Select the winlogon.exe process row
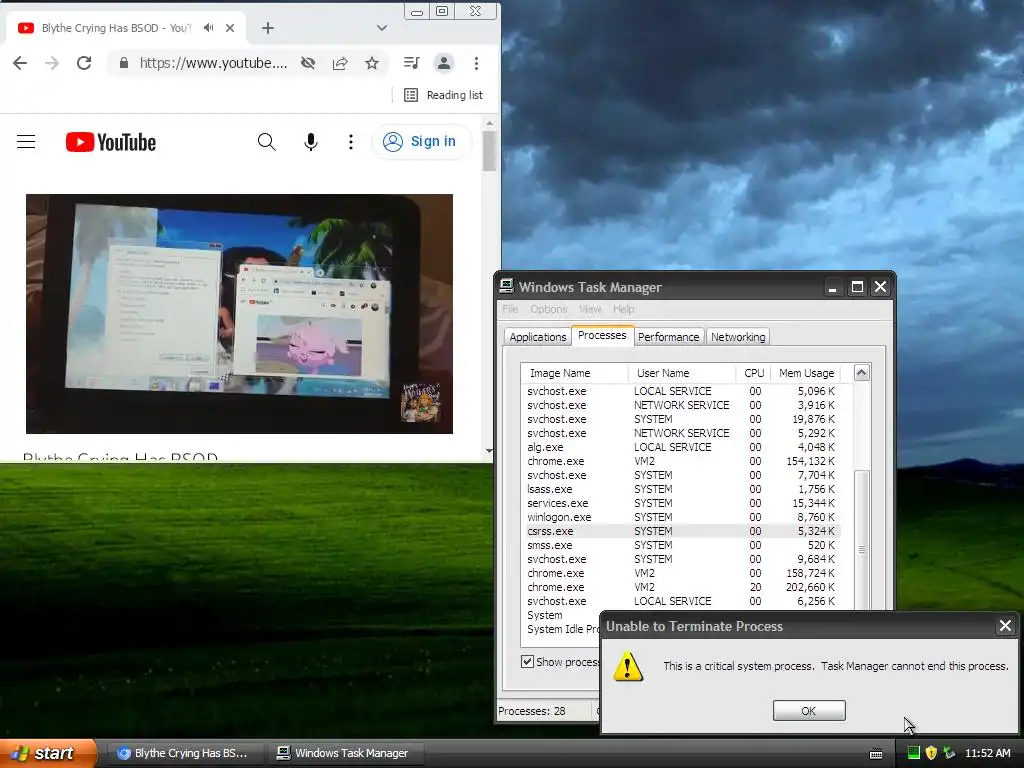1024x768 pixels. pyautogui.click(x=682, y=517)
